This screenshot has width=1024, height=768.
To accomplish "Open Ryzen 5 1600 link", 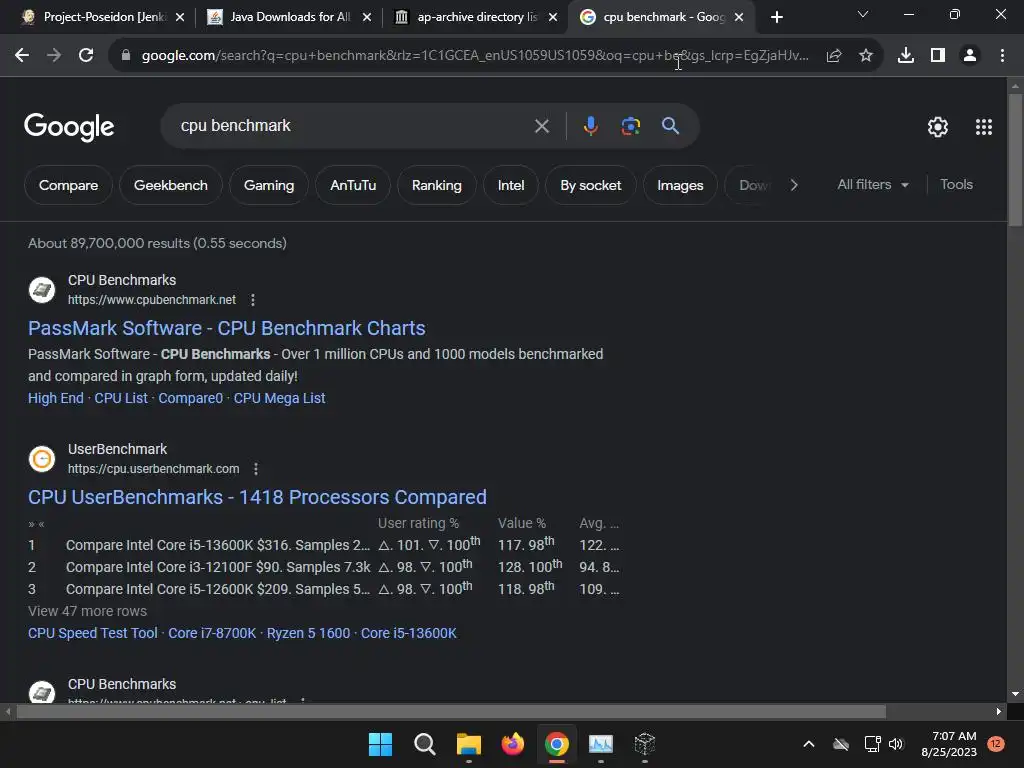I will click(x=308, y=633).
